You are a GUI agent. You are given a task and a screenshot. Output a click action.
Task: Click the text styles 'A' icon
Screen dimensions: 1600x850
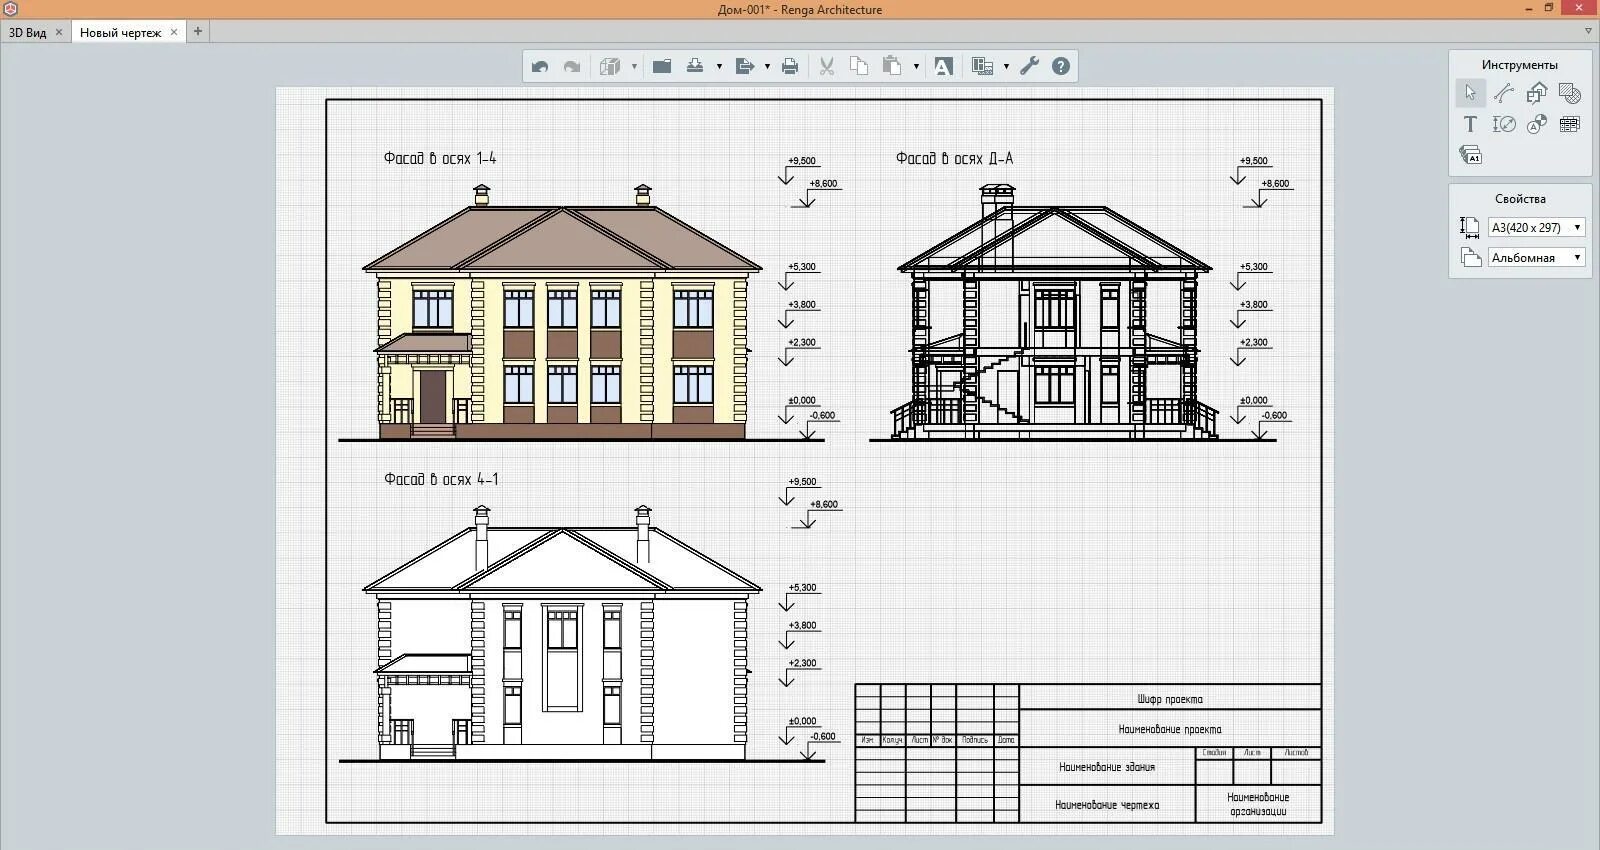click(943, 66)
